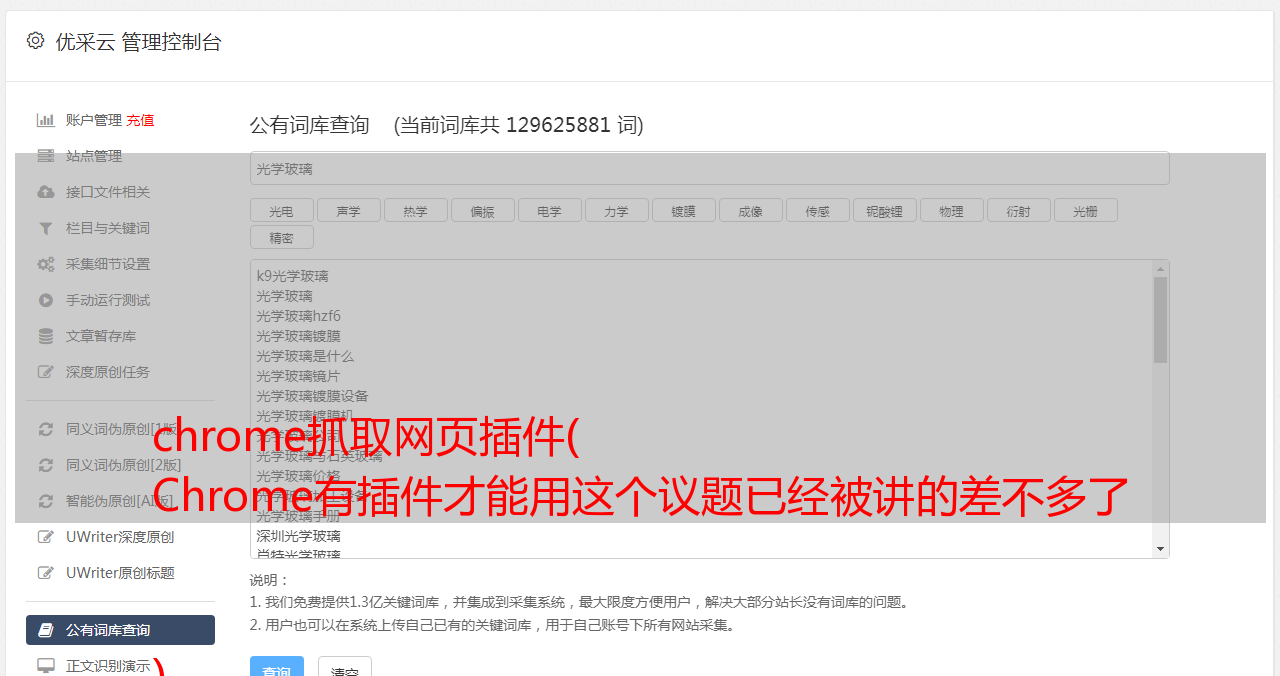
Task: Click the keyword search field containing 光学玻璃
Action: click(709, 168)
